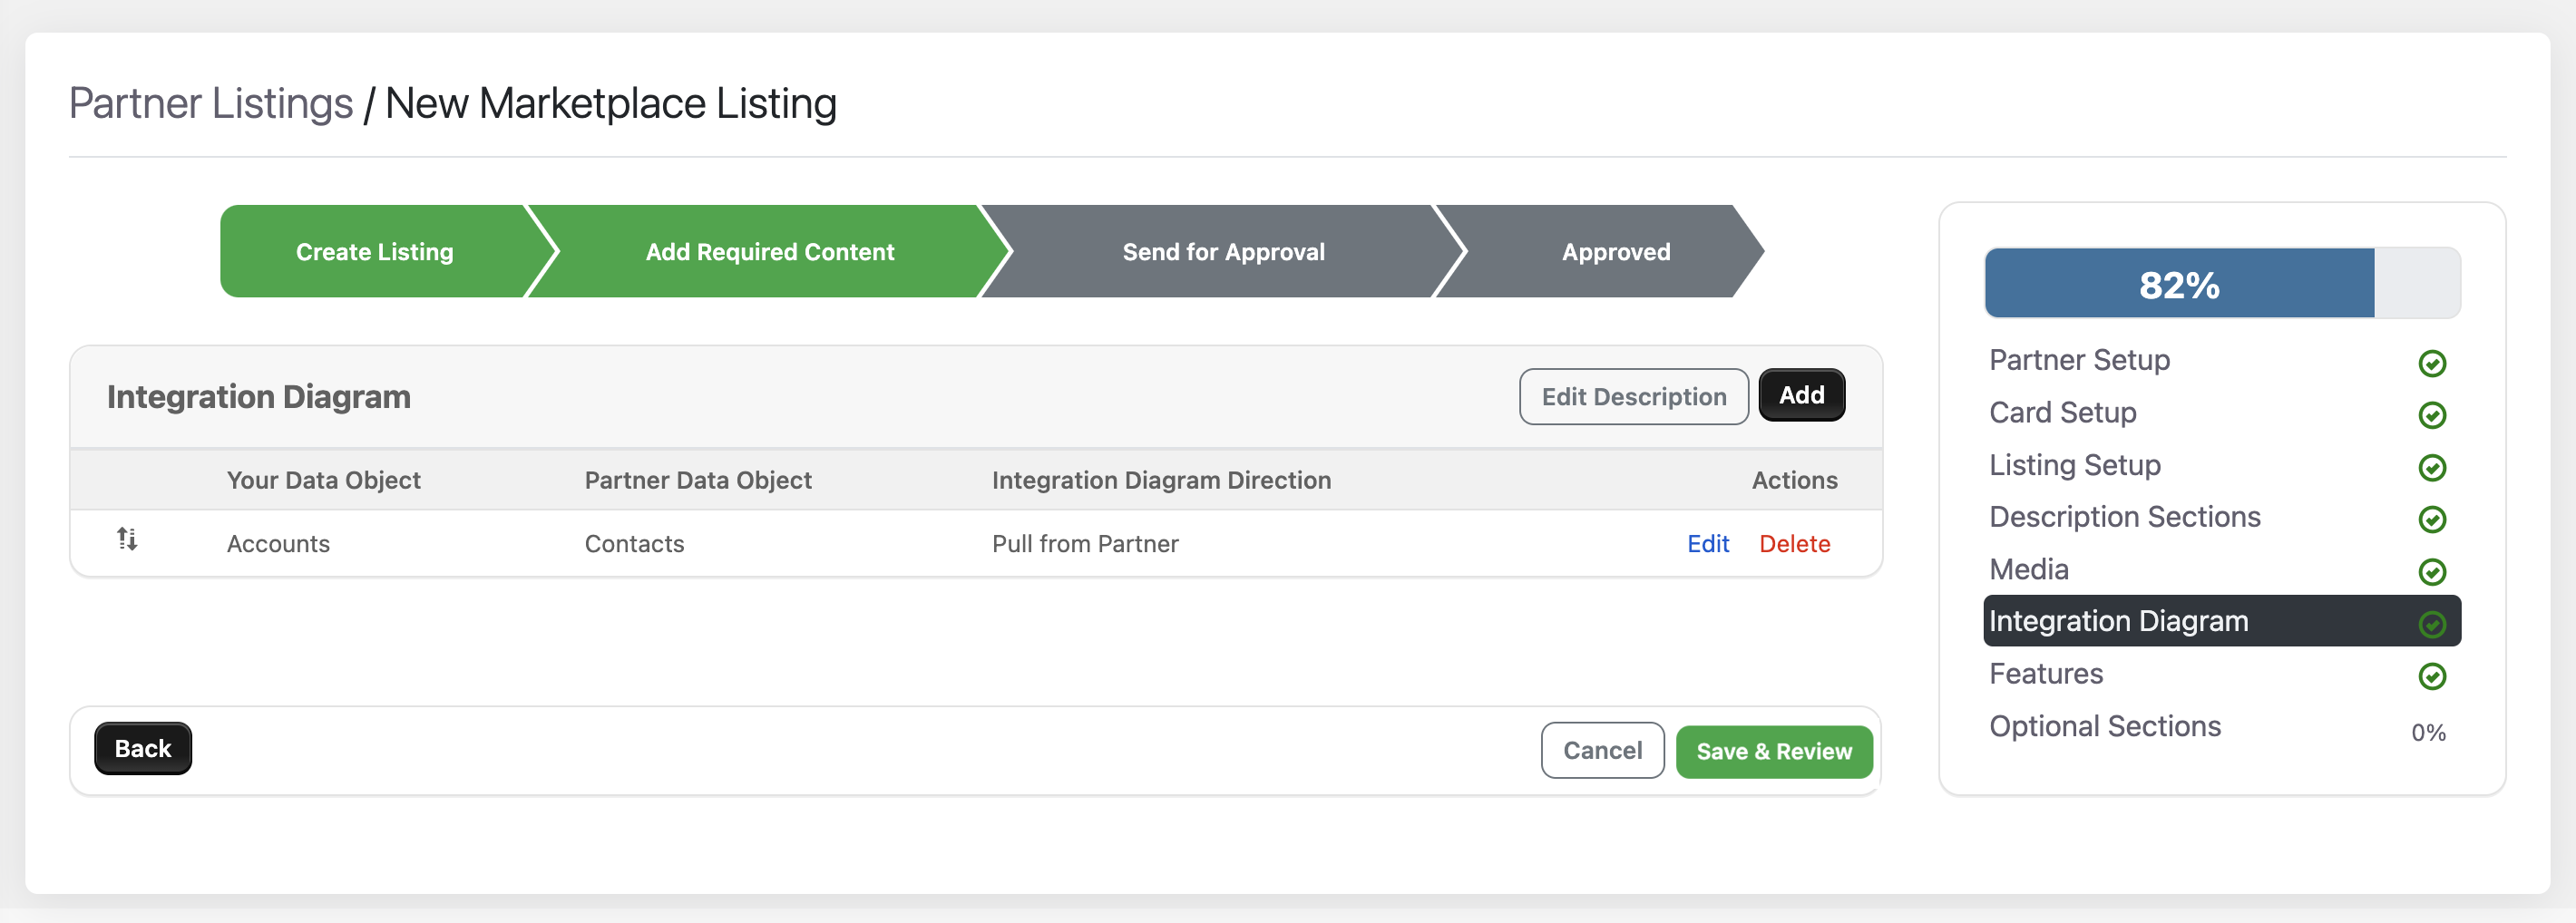Click the Your Data Object column header
The width and height of the screenshot is (2576, 923).
[323, 480]
